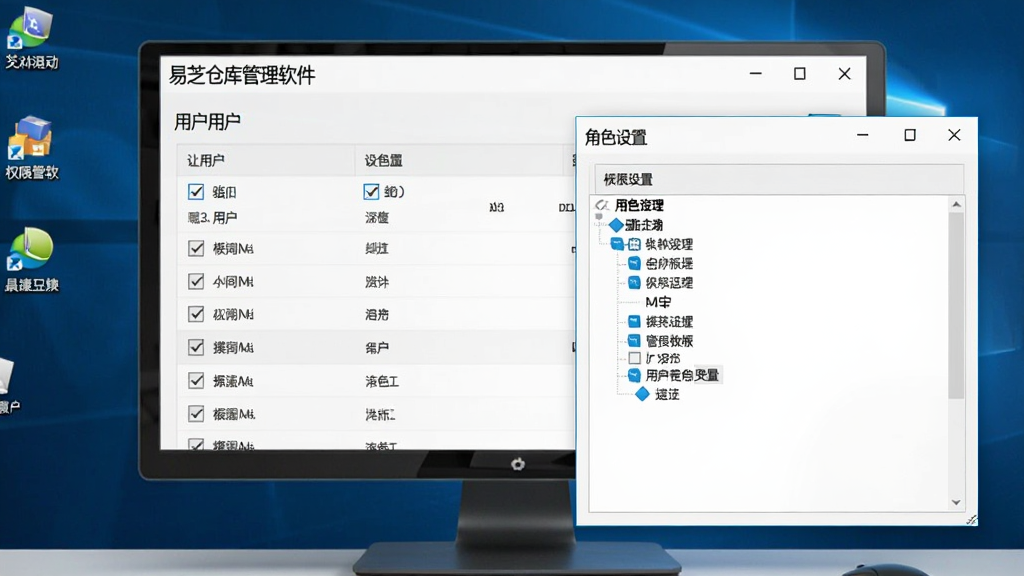1024x576 pixels.
Task: Sort by the 设色置 column header
Action: click(459, 160)
